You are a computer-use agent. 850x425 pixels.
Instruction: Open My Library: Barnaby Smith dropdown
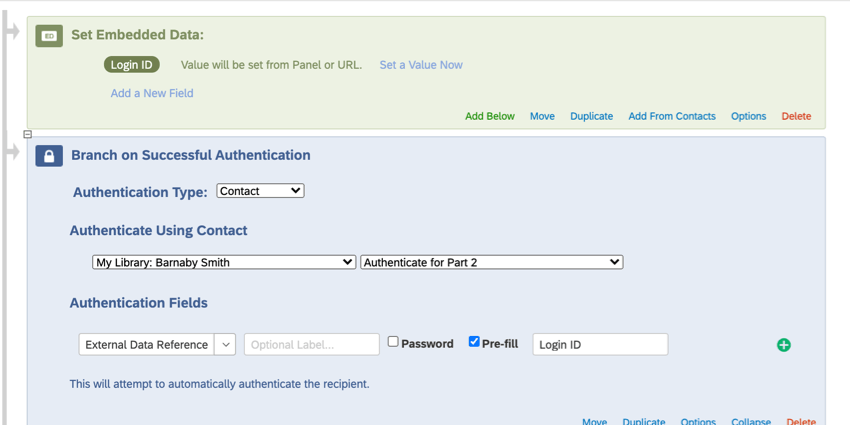224,262
